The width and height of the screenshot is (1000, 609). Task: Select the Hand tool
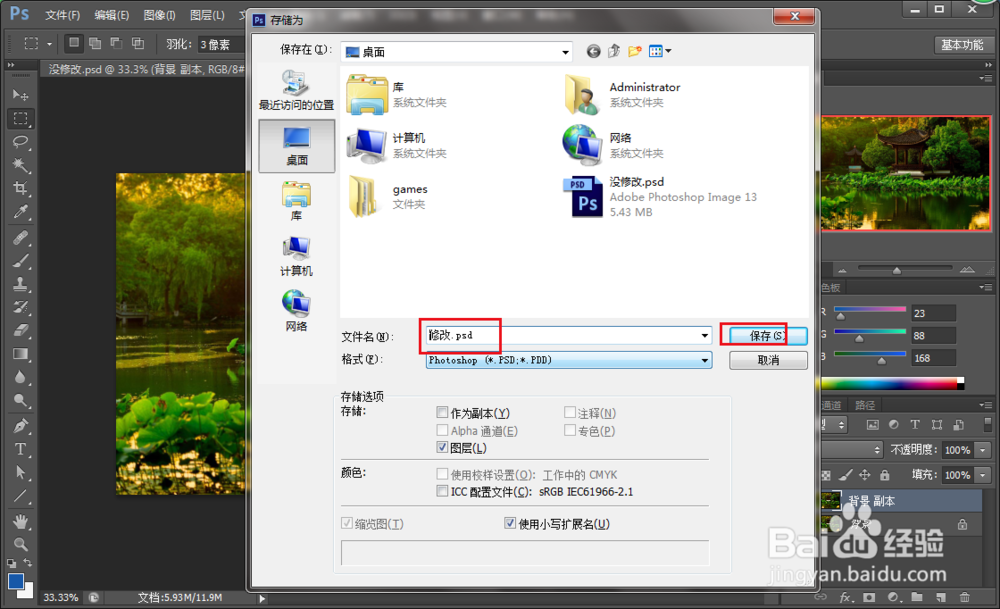20,522
